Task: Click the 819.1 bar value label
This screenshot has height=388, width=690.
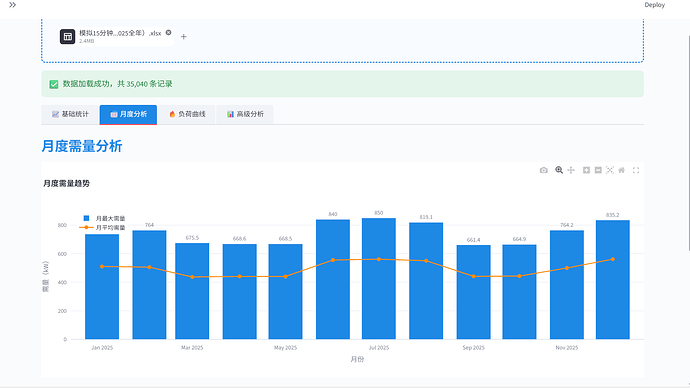Action: click(426, 217)
